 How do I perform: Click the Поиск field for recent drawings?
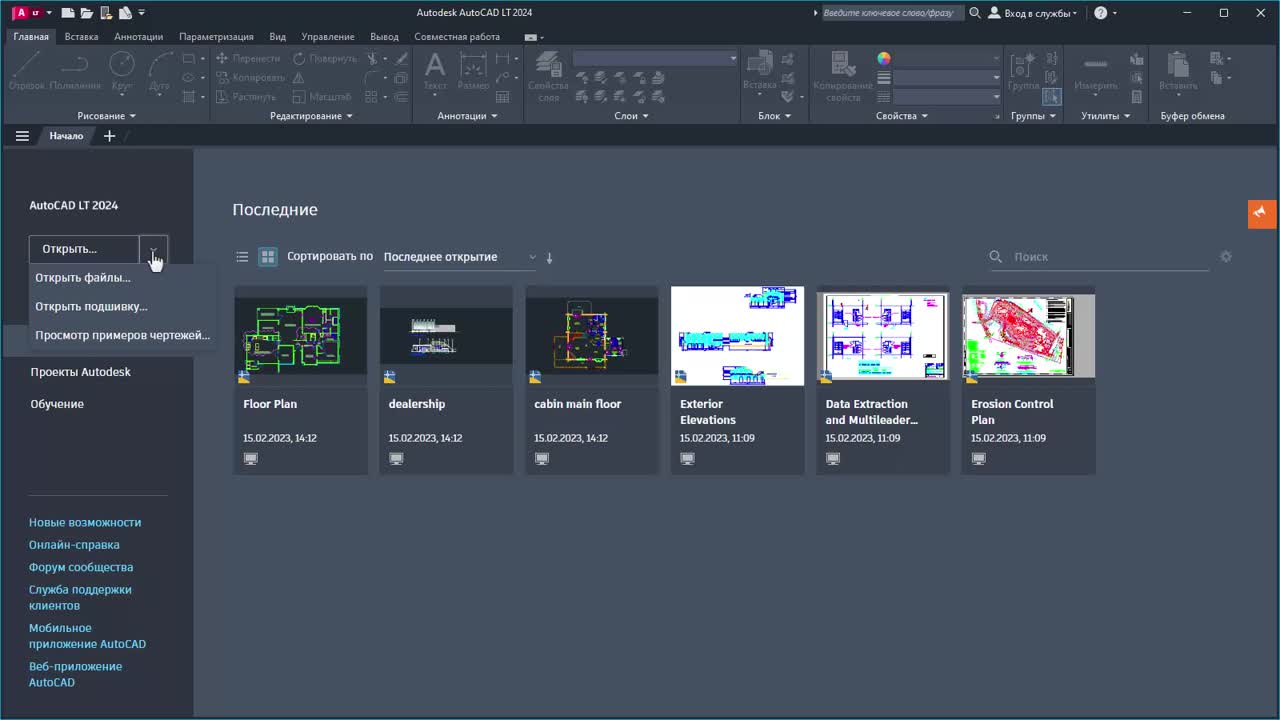pyautogui.click(x=1100, y=257)
